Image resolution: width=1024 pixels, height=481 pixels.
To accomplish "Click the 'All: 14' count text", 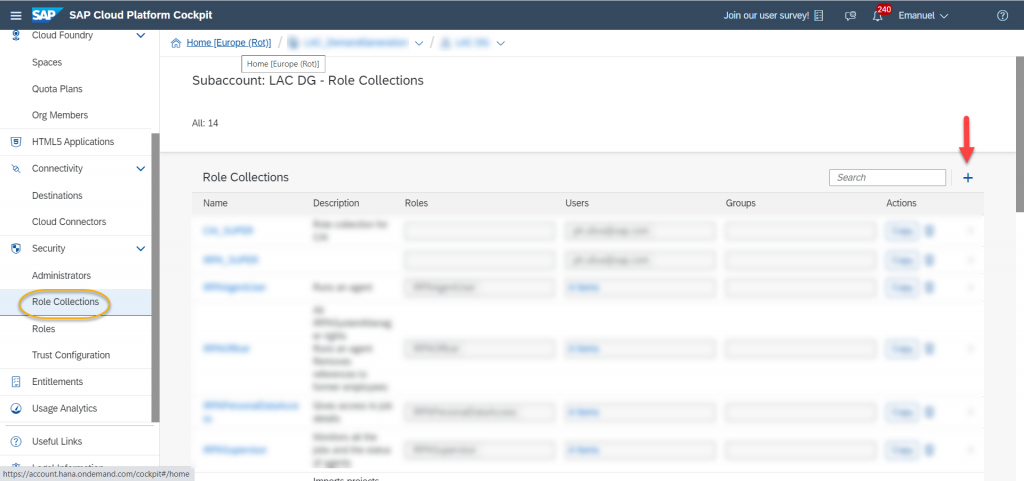I will [205, 123].
